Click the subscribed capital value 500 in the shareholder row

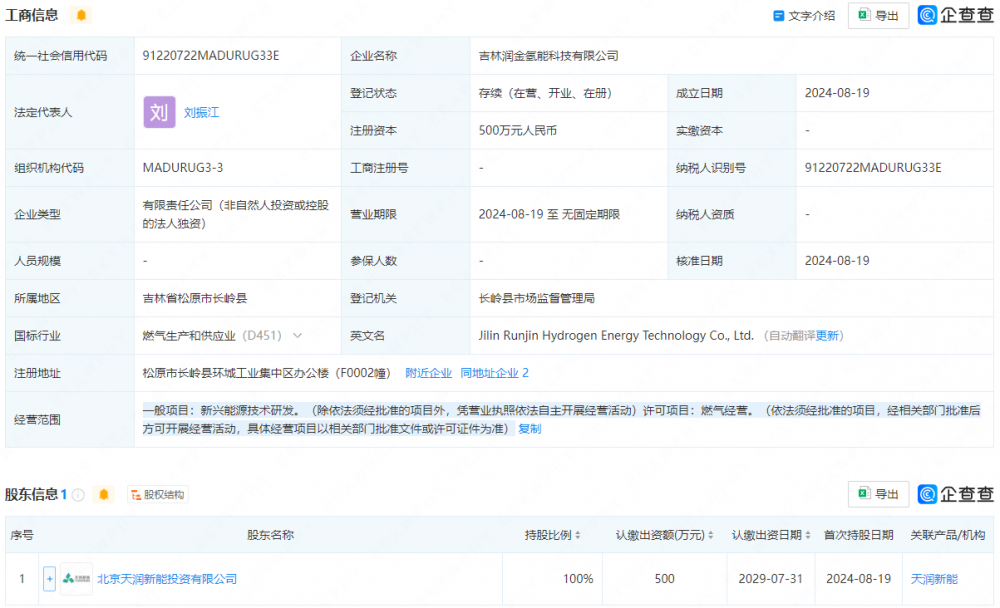664,579
